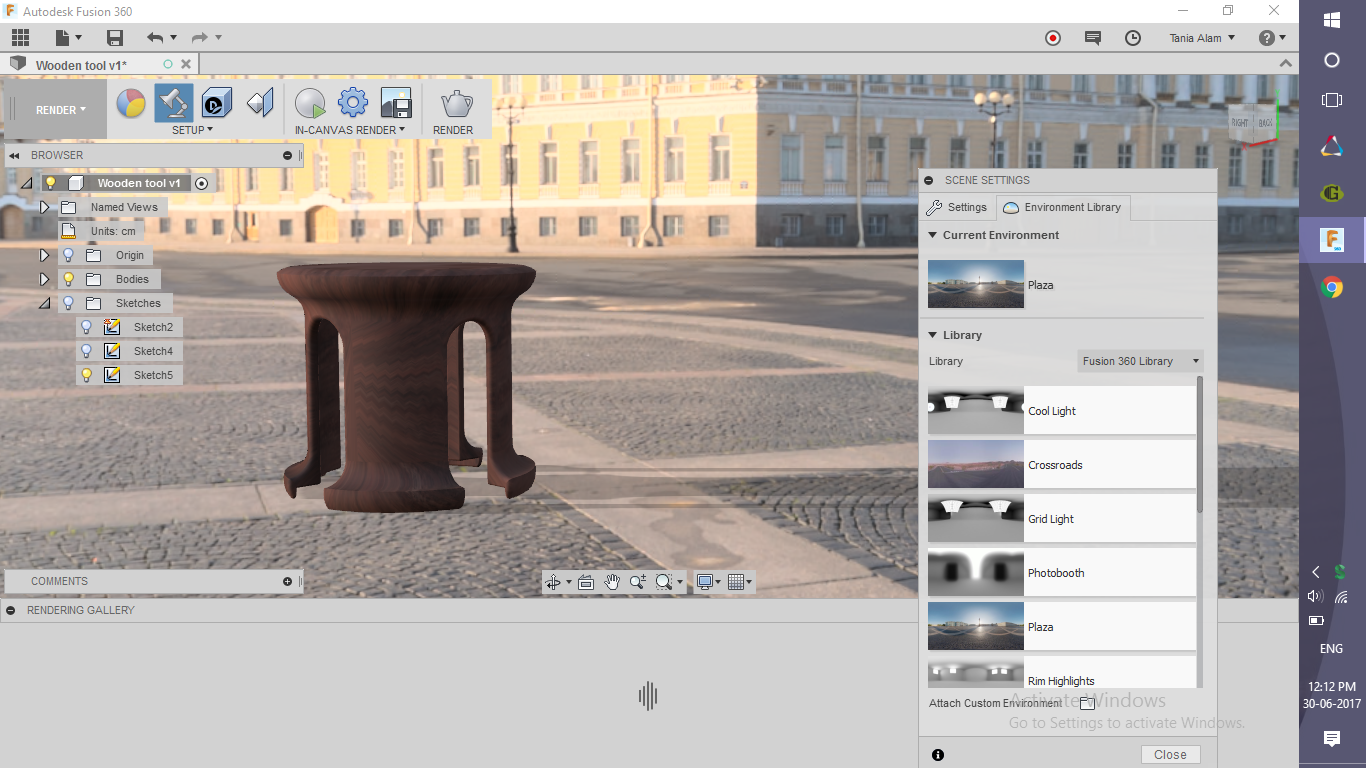Expand the Rendering Gallery panel

[x=10, y=610]
